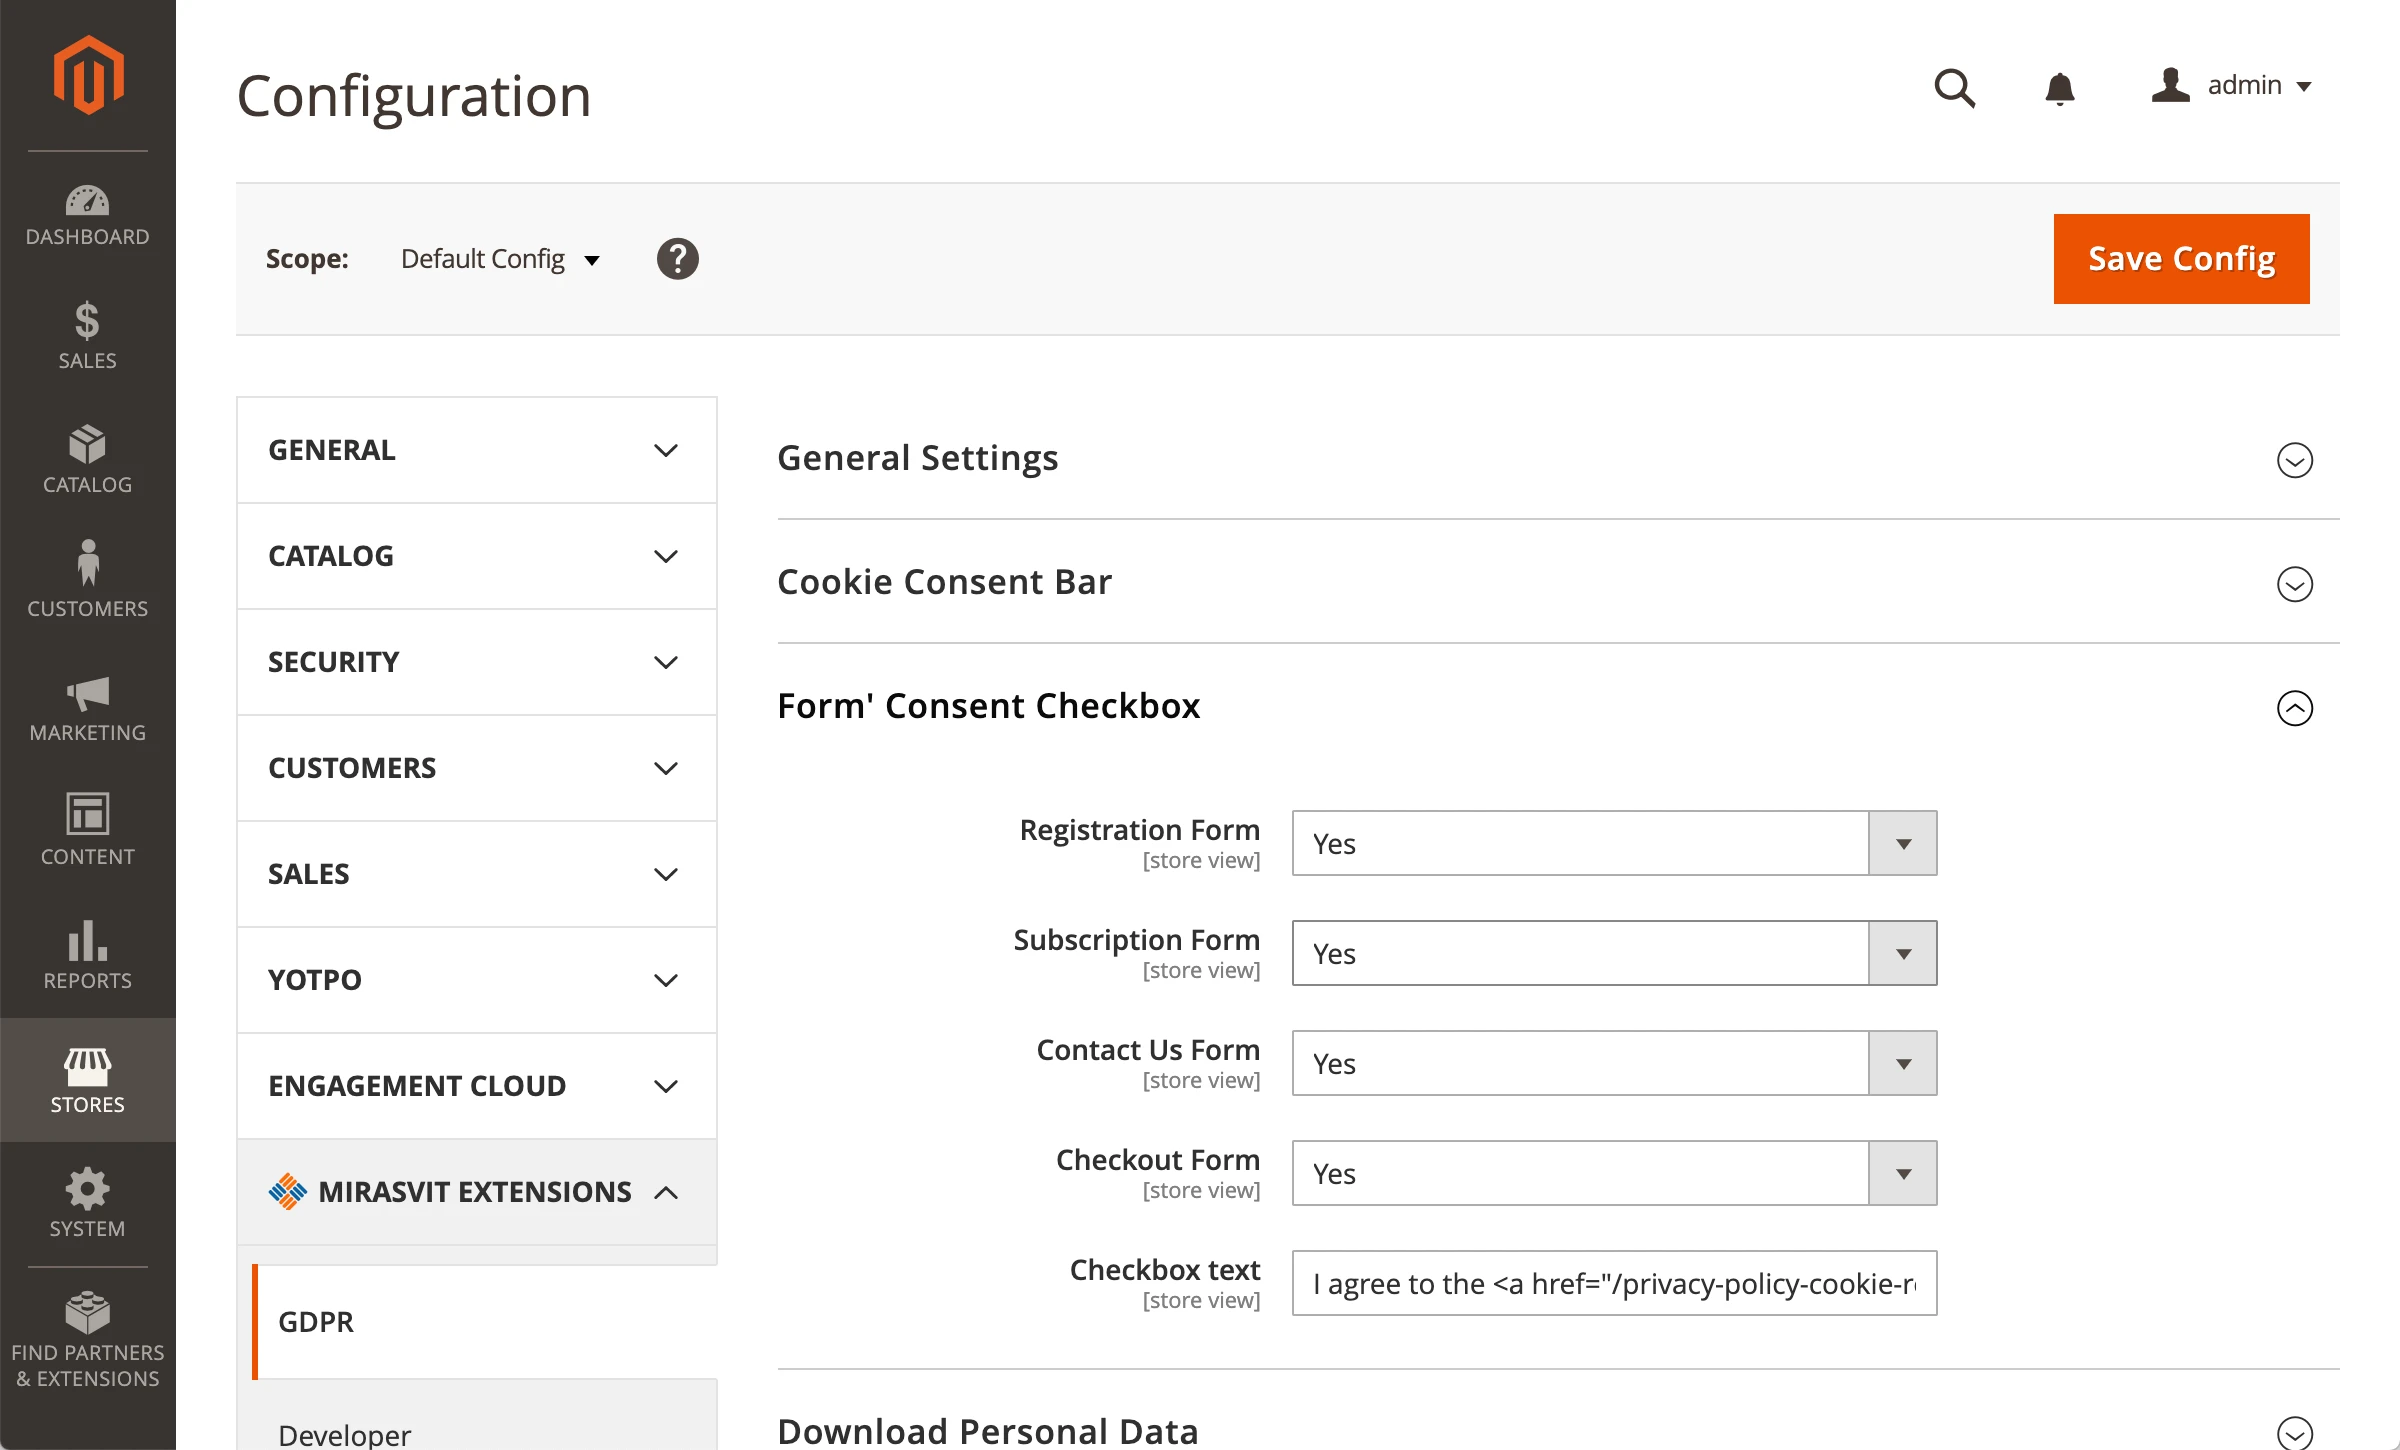Expand the SECURITY configuration tab
Image resolution: width=2400 pixels, height=1450 pixels.
476,662
